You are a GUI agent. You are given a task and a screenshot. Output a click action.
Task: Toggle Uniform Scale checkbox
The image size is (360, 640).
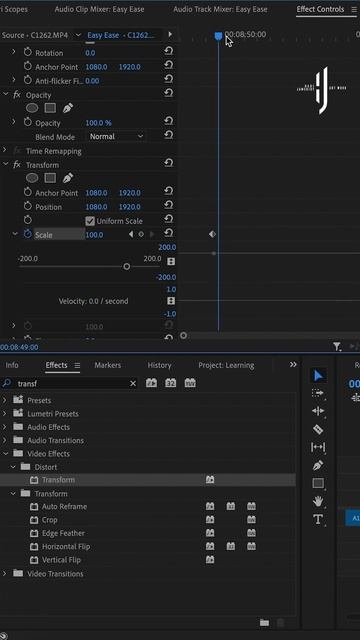pos(90,221)
